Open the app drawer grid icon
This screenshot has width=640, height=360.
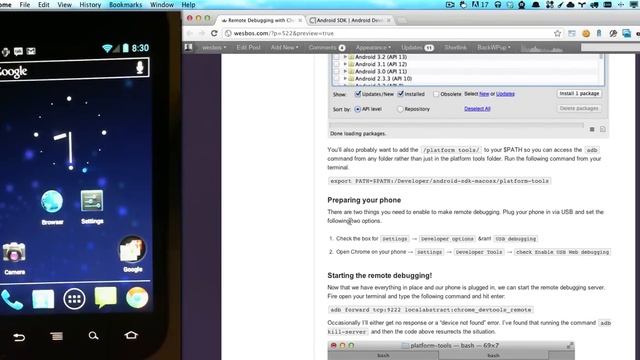(x=74, y=299)
